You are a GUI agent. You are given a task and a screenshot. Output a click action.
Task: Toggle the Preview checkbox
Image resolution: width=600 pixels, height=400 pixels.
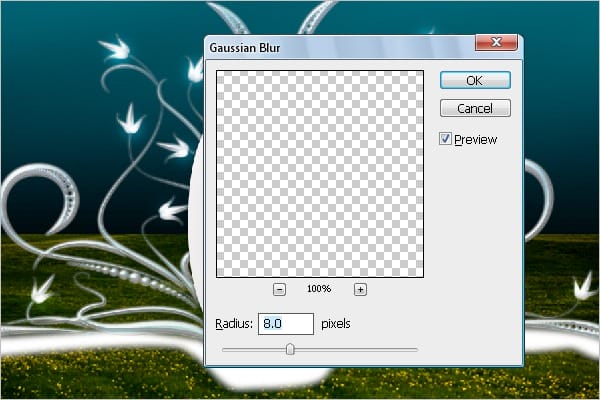tap(445, 139)
